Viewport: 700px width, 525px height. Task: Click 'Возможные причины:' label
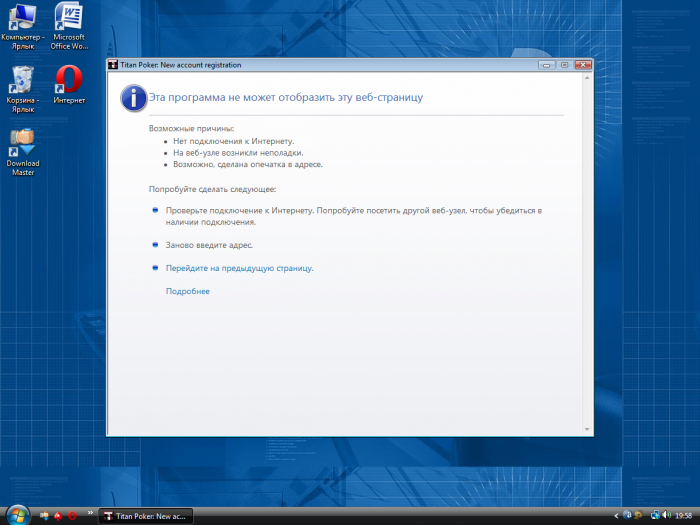192,129
